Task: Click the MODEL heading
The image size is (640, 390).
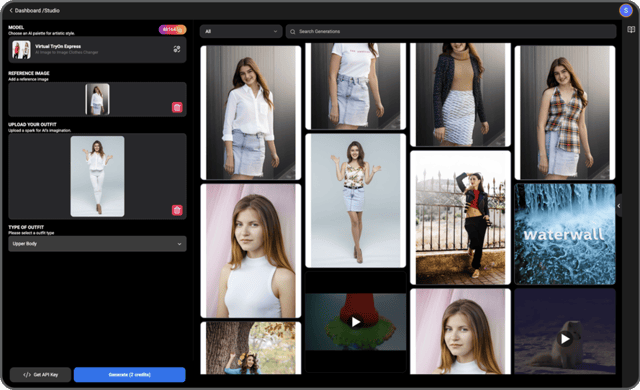Action: tap(16, 27)
